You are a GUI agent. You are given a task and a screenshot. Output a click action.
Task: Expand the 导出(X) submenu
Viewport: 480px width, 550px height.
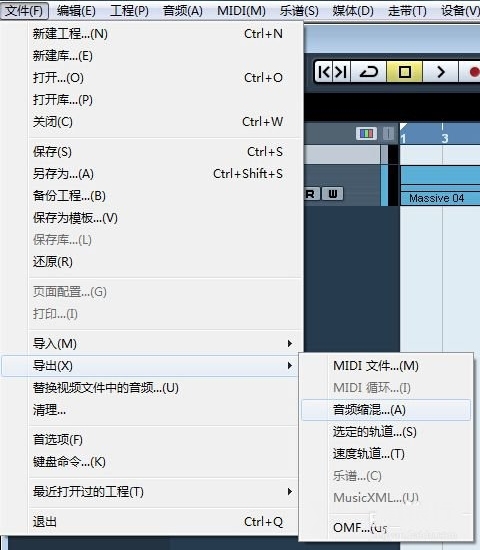point(150,366)
